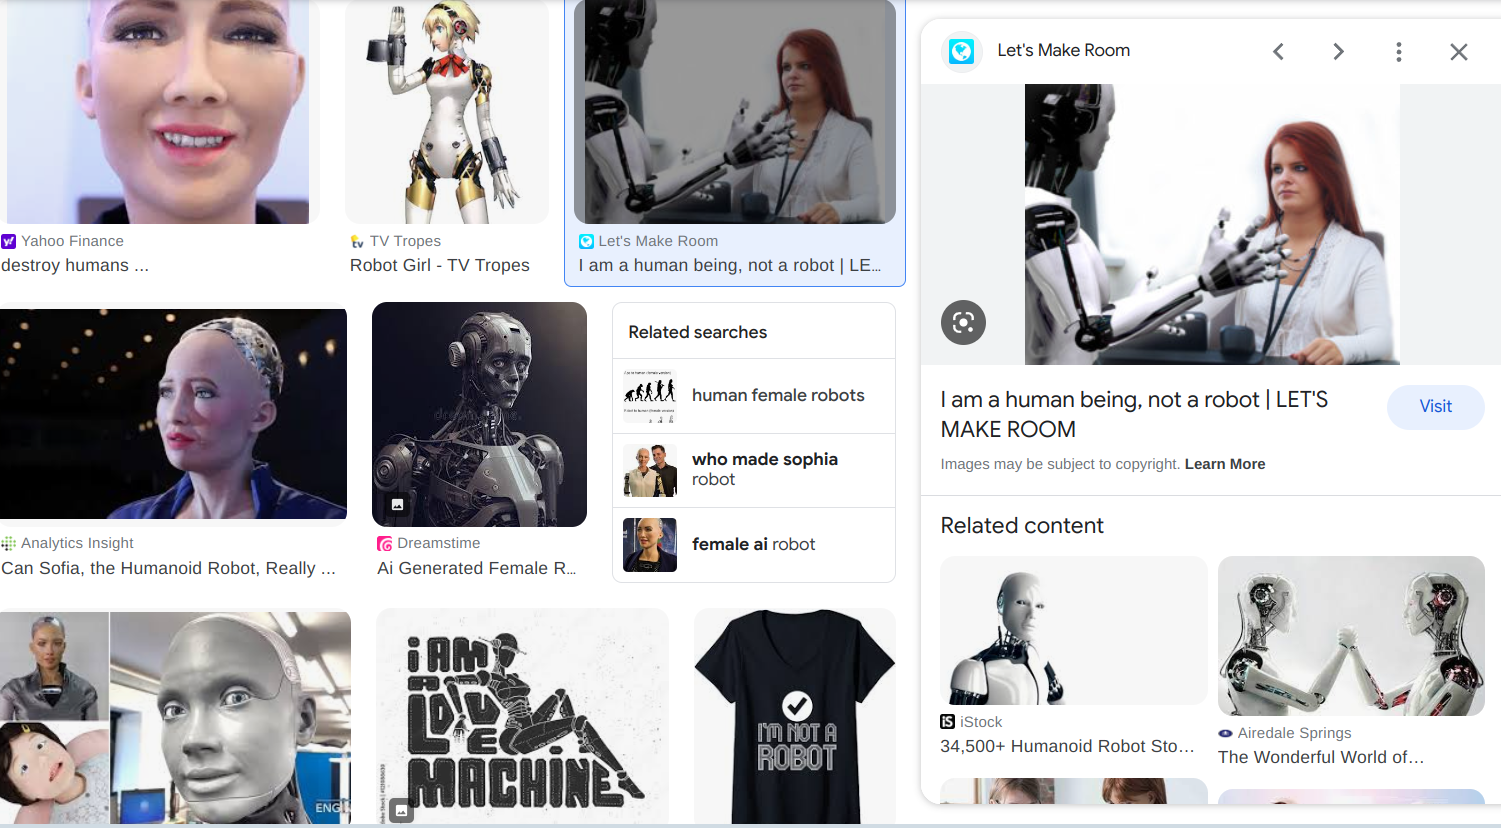Open '34,500+ Humanoid Robot Sto…' iStock link

tap(1067, 746)
